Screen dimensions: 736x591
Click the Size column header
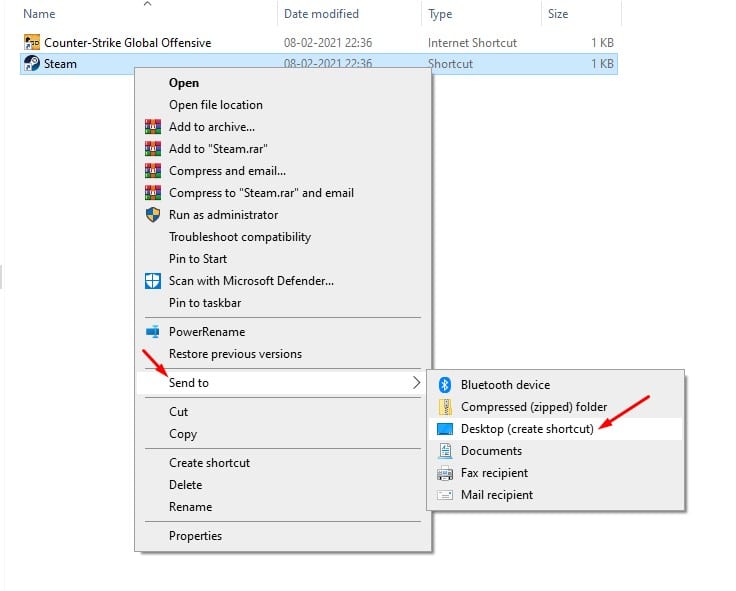(x=558, y=14)
